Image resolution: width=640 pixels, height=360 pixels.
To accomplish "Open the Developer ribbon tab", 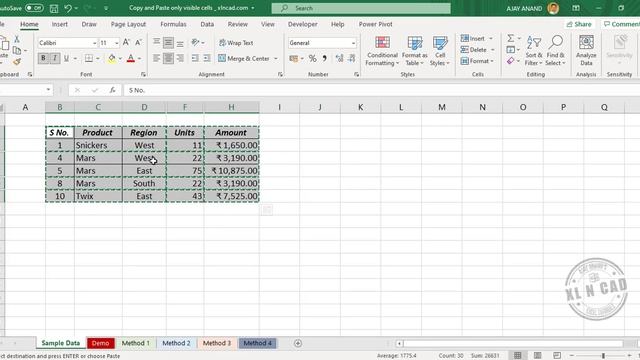I will click(302, 24).
